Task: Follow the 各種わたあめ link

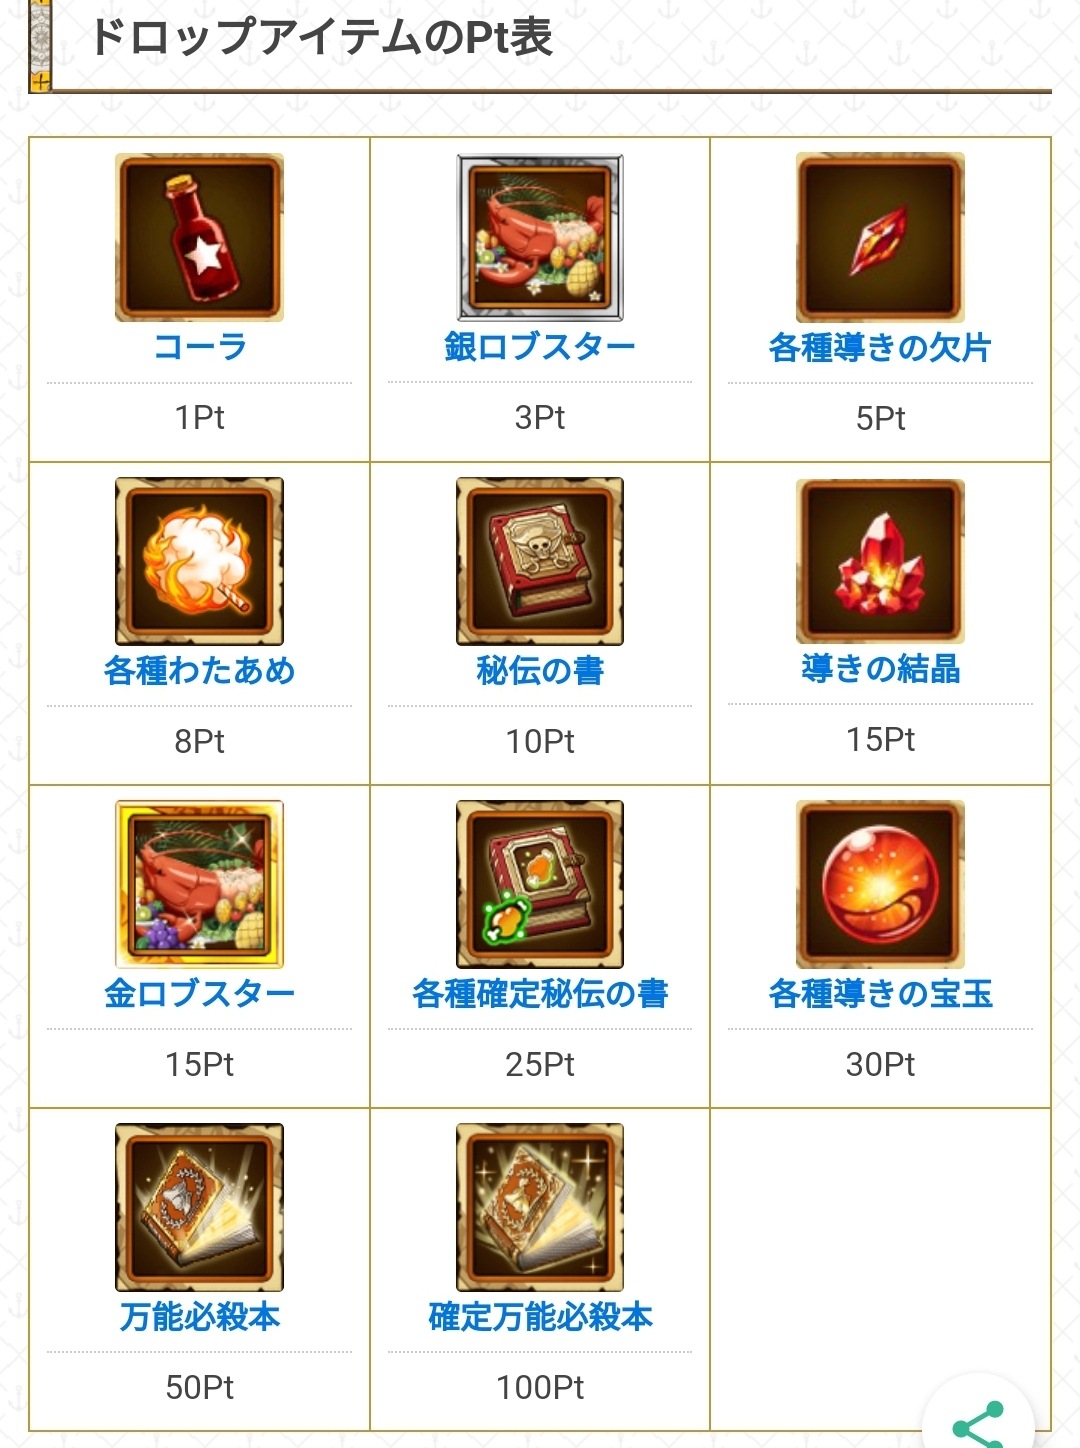Action: 199,670
